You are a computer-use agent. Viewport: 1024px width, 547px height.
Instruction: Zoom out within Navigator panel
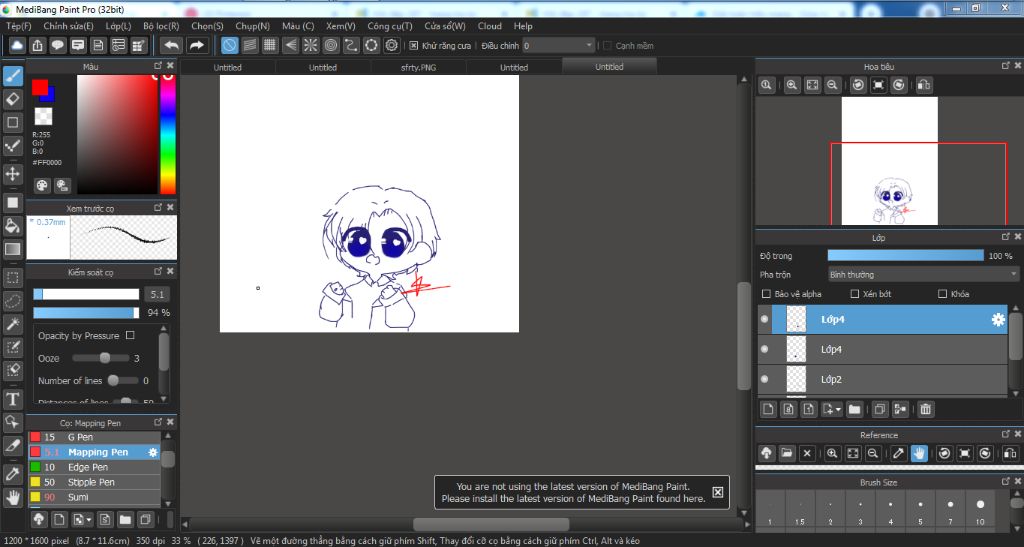coord(832,85)
